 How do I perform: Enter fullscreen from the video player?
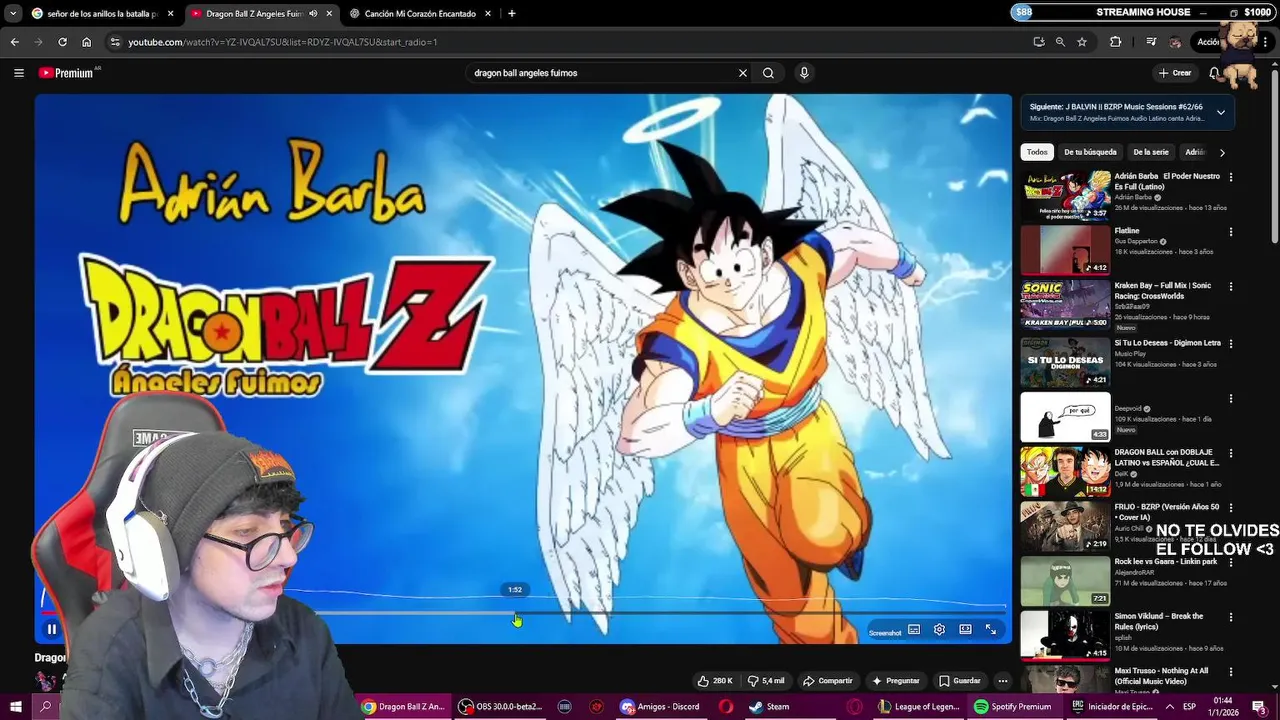[991, 630]
